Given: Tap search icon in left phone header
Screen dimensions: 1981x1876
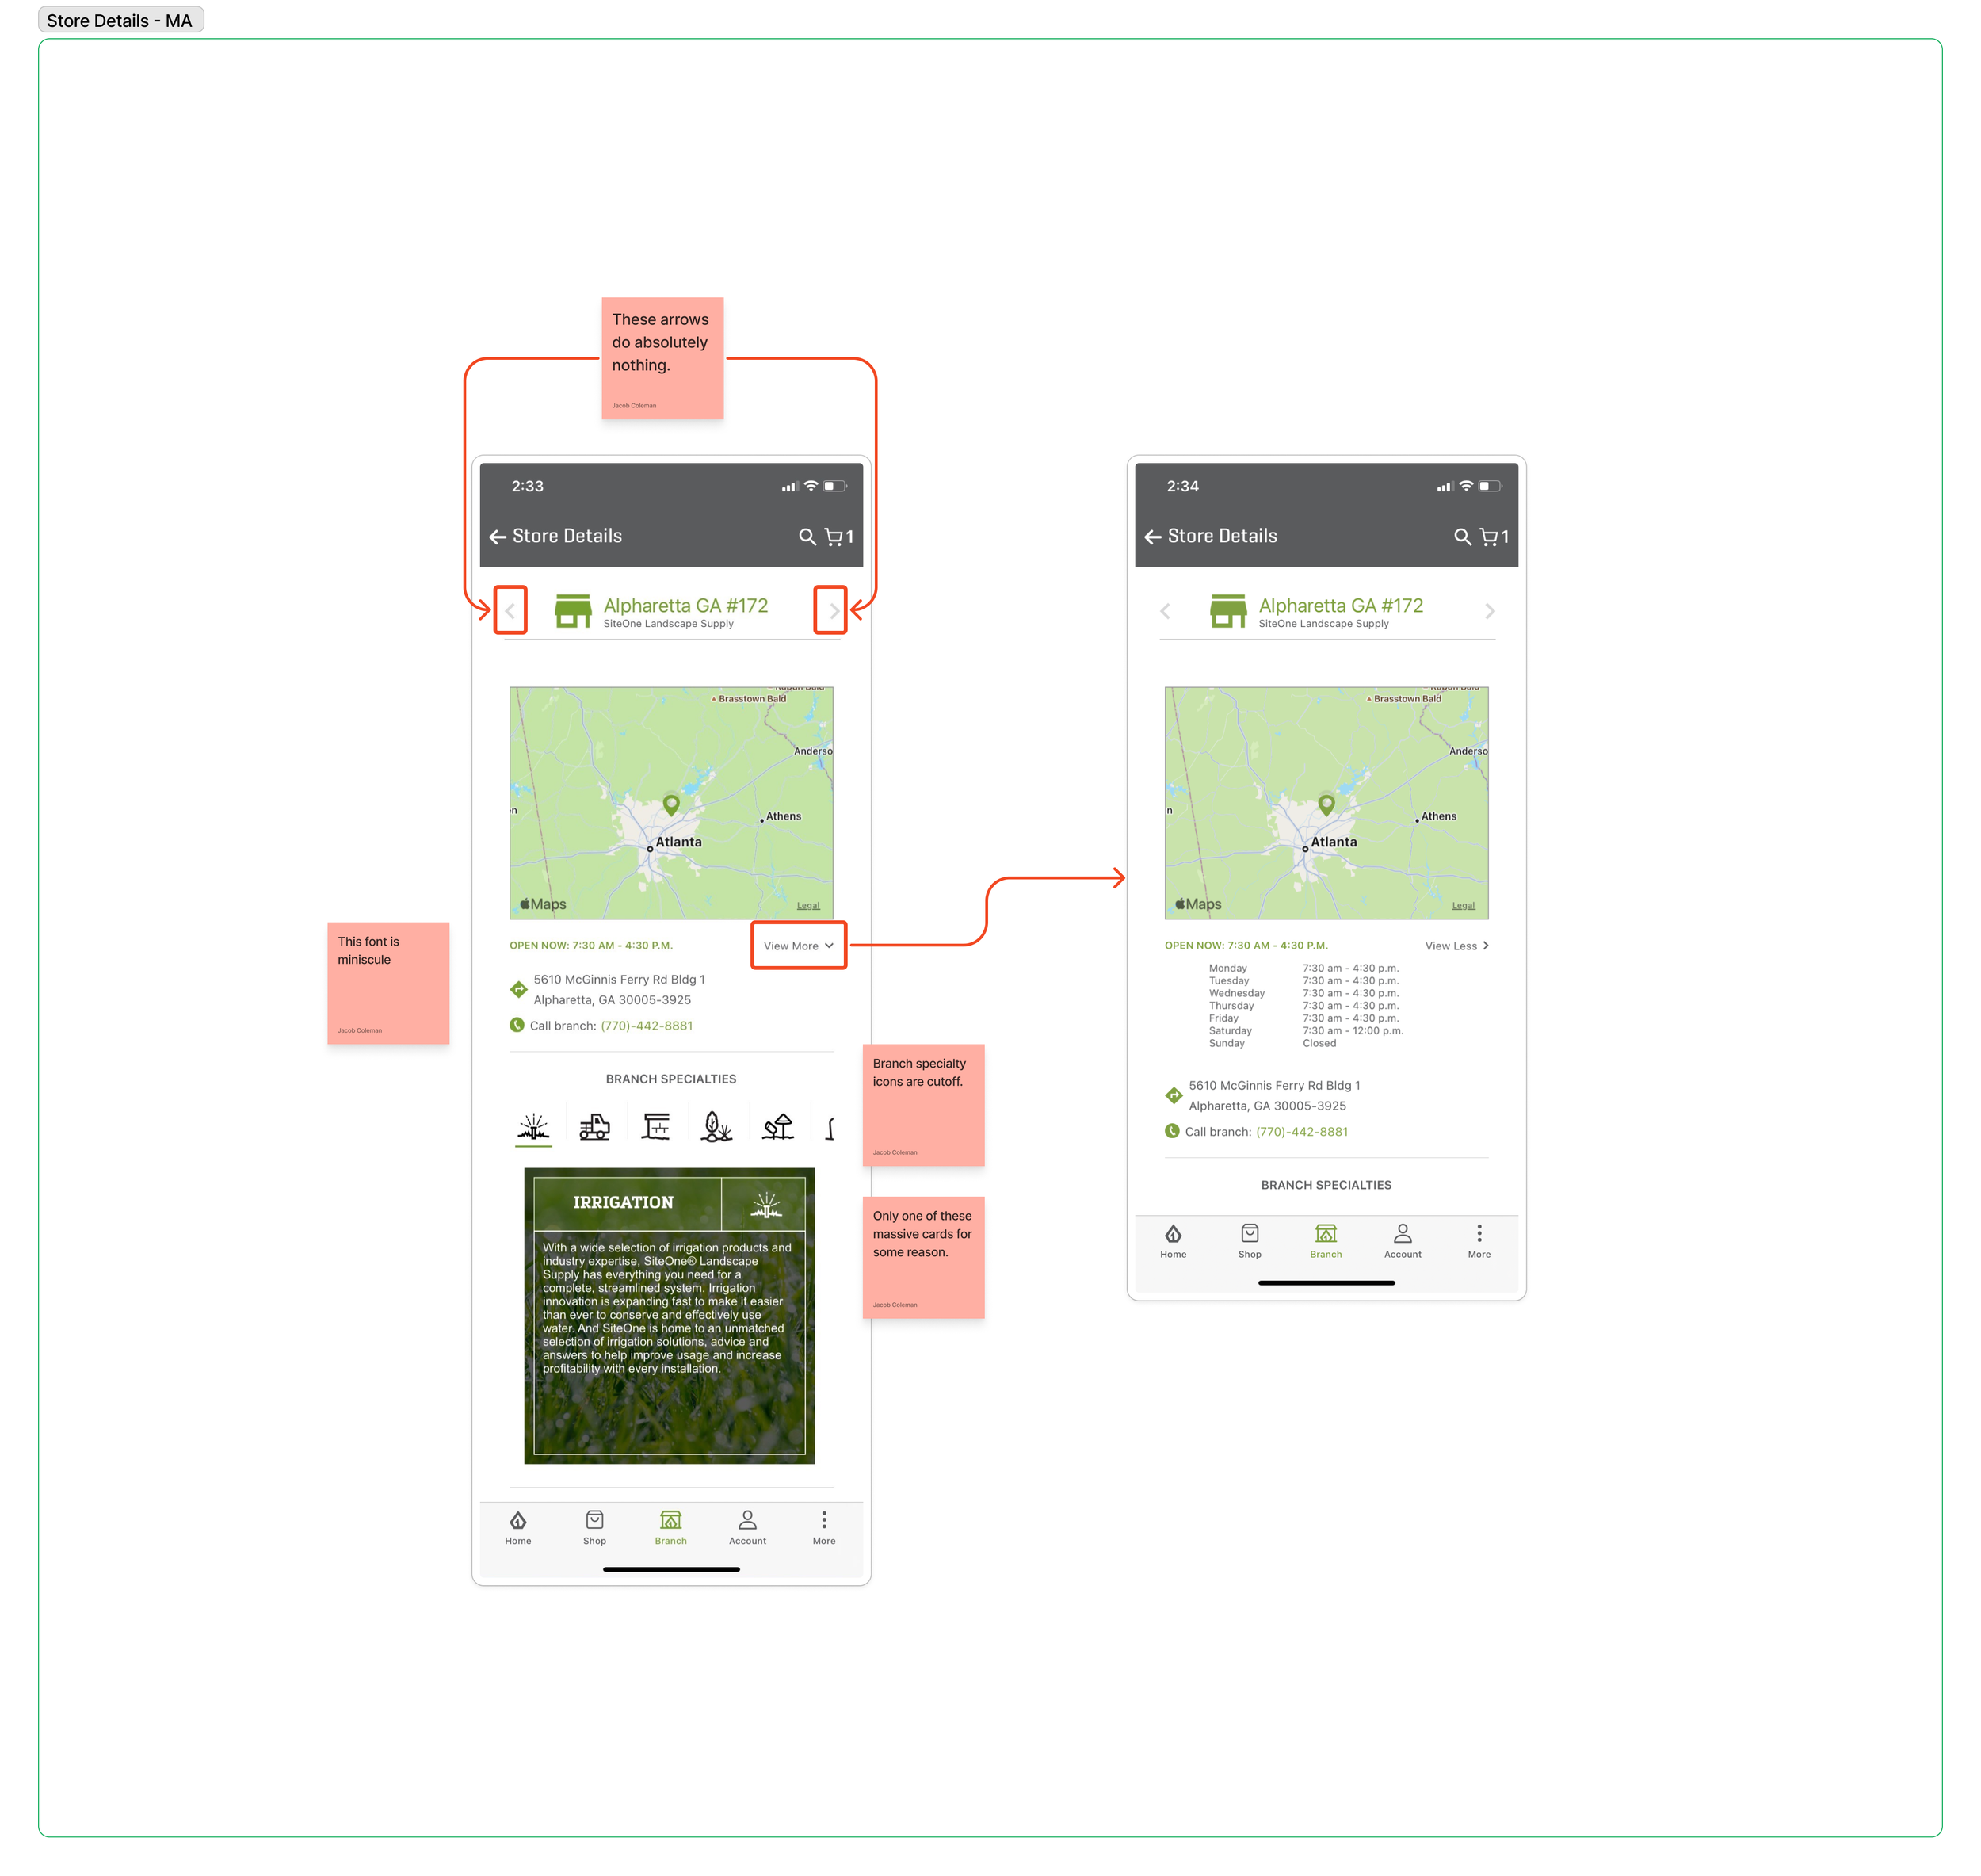Looking at the screenshot, I should point(807,537).
